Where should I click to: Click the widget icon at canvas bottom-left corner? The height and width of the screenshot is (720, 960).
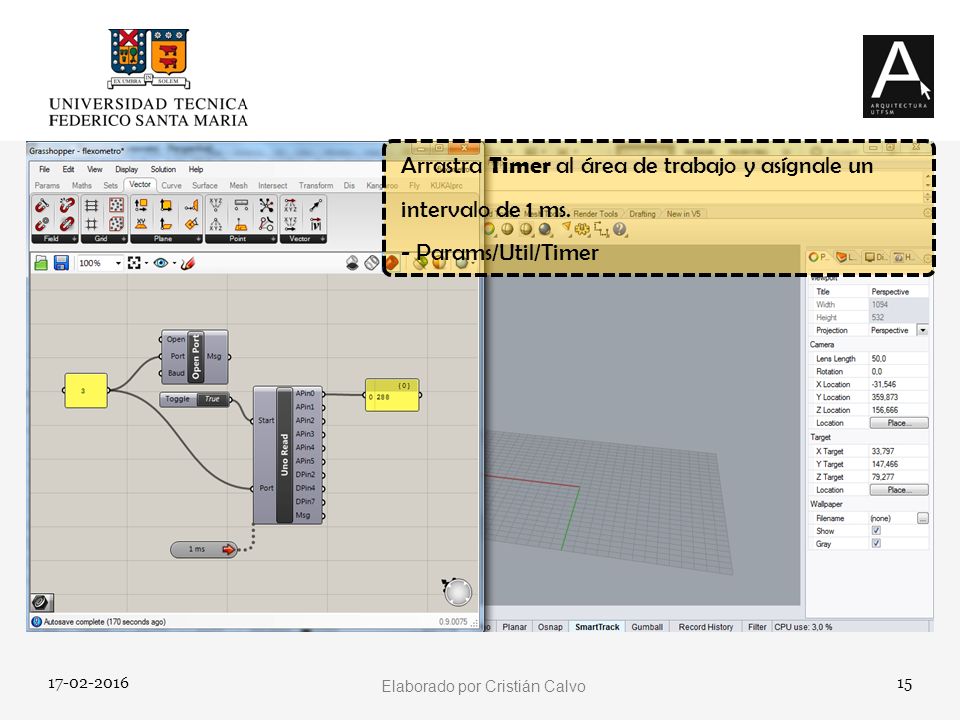42,603
